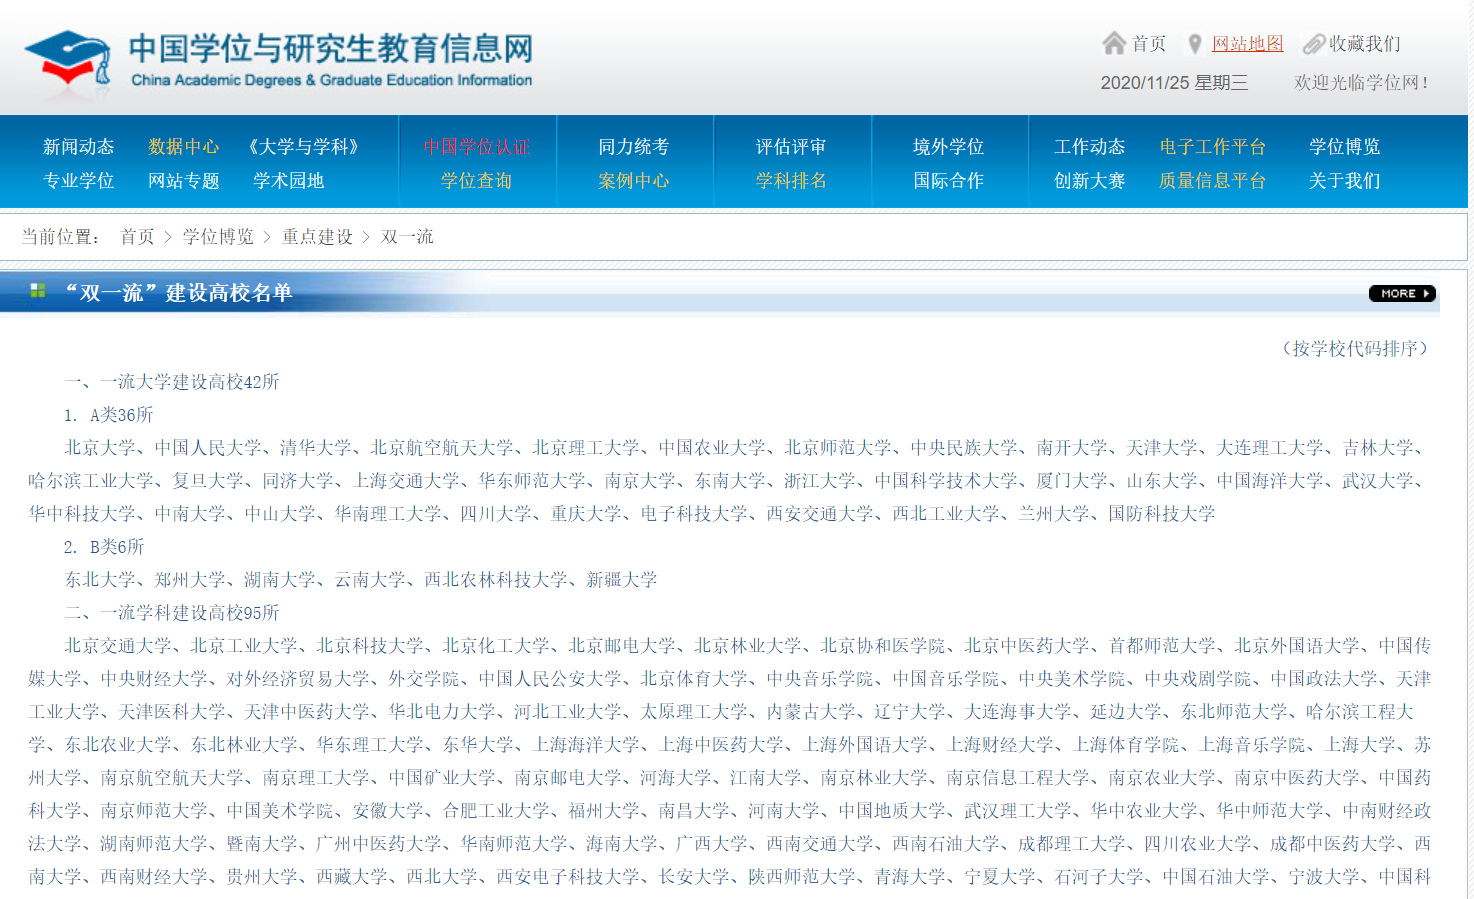1474x899 pixels.
Task: Click 东北大学 in B类 list
Action: (100, 580)
